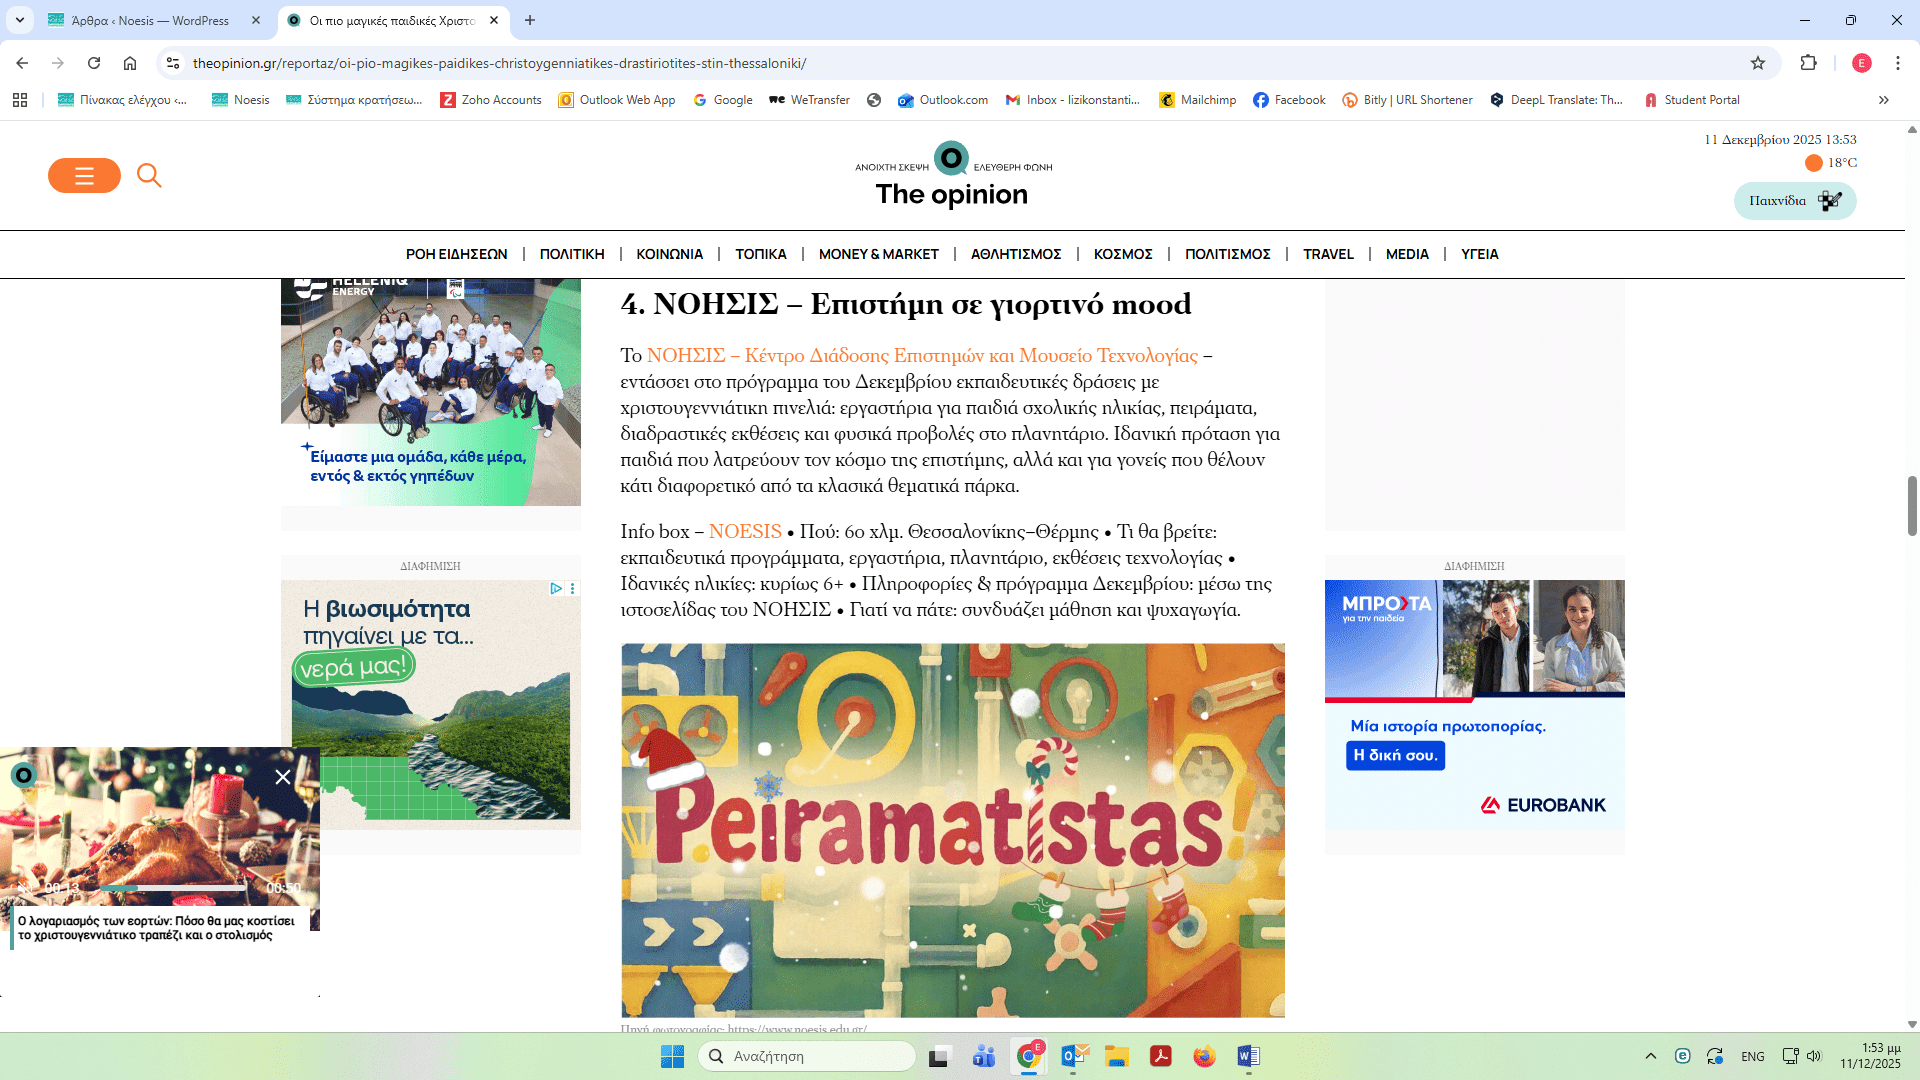Go to browser home page
Screen dimensions: 1920x1080
tap(130, 63)
